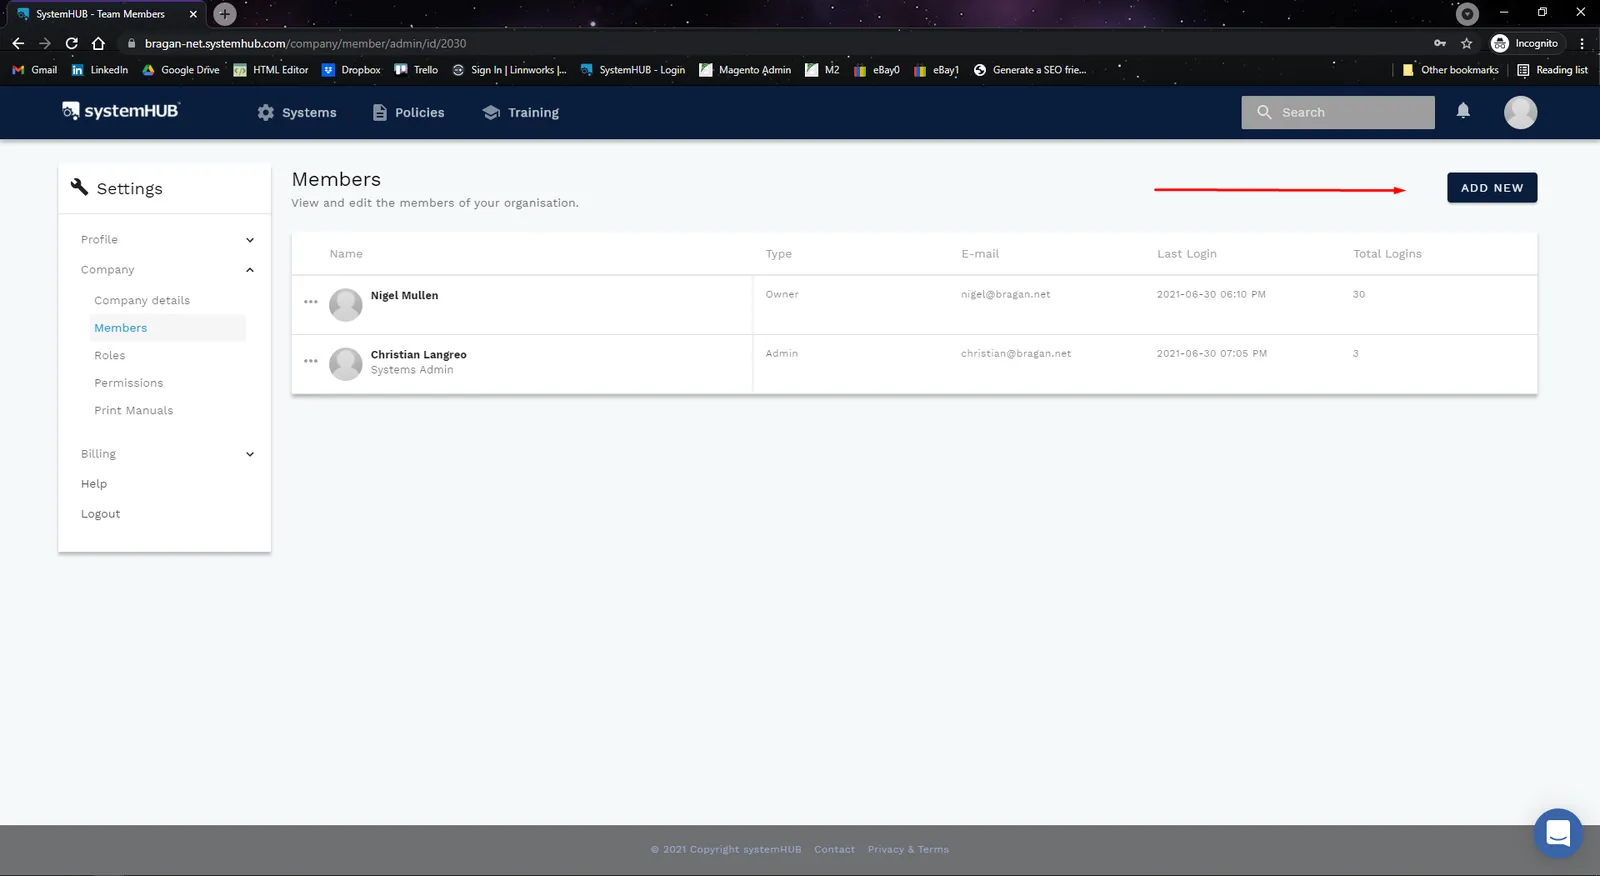Click the address bar URL
The image size is (1600, 876).
pos(305,44)
